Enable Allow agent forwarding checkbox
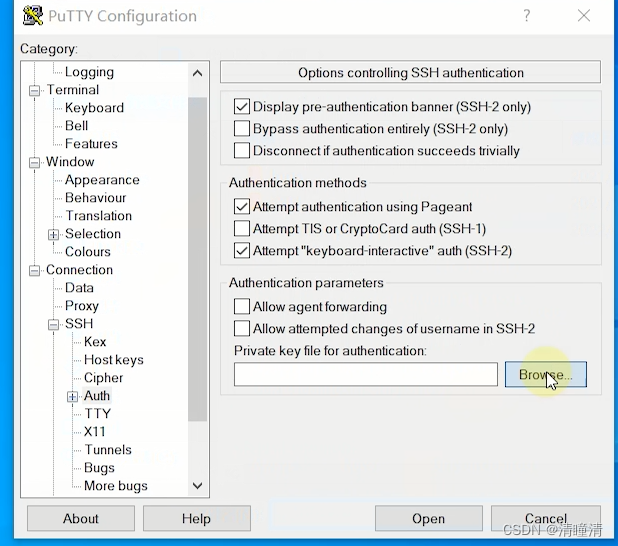Image resolution: width=618 pixels, height=546 pixels. (x=242, y=306)
